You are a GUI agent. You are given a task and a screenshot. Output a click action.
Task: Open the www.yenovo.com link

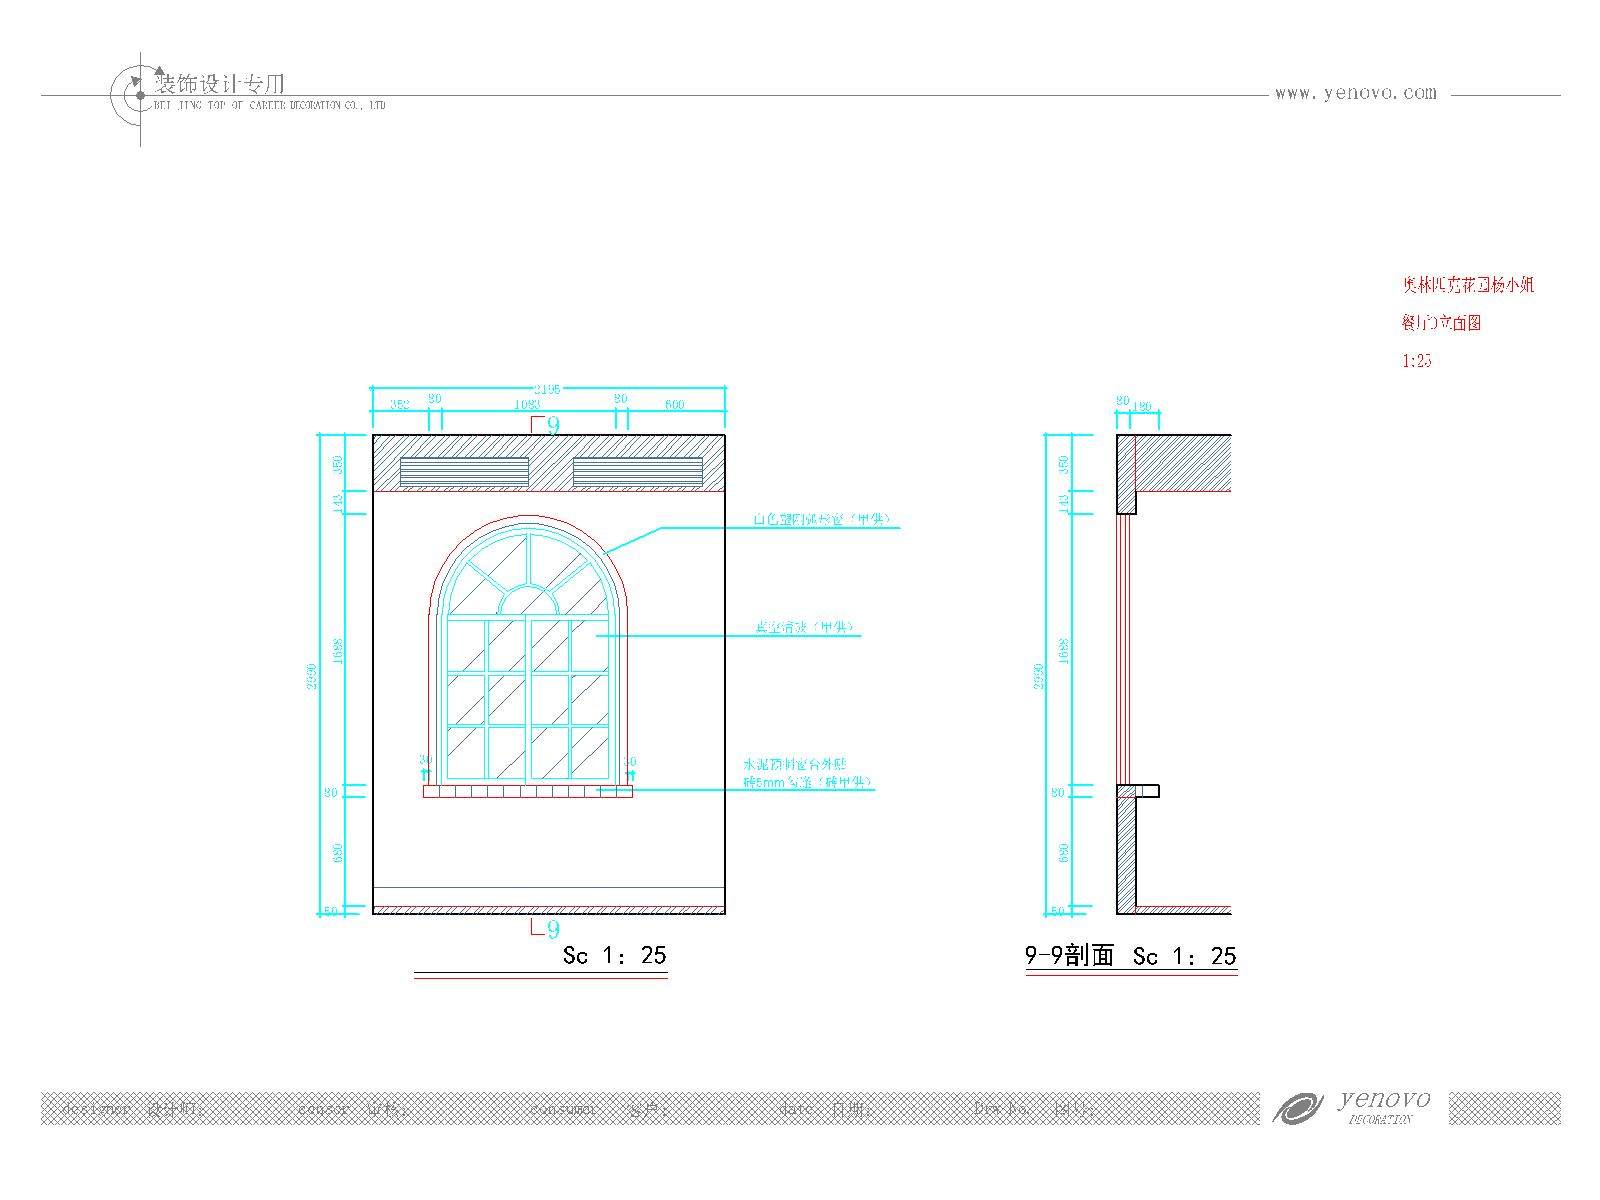coord(1355,93)
